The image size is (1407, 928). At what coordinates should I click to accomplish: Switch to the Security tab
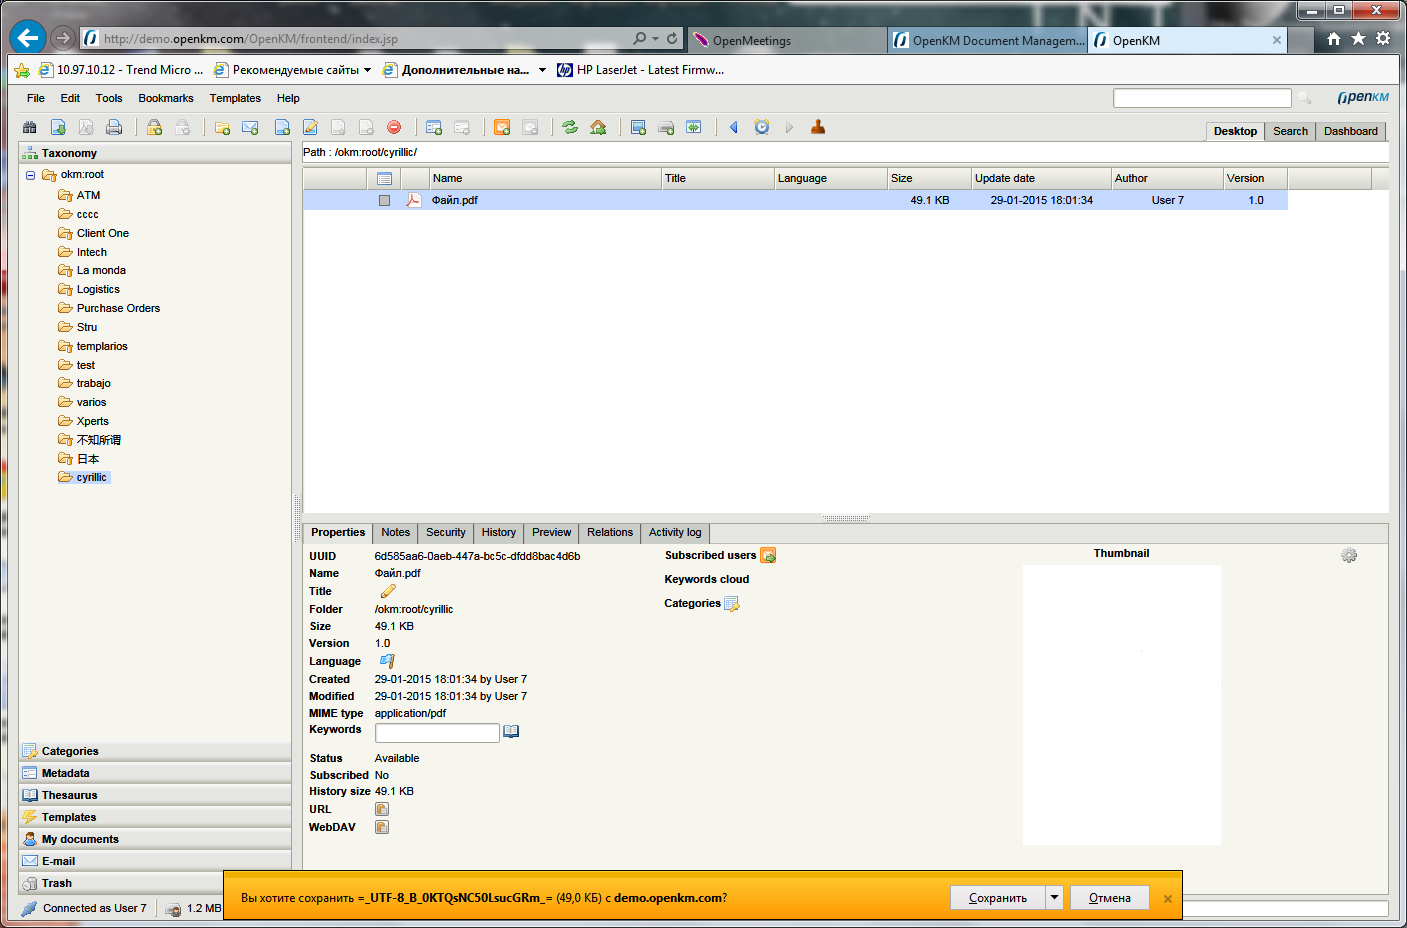(x=445, y=533)
